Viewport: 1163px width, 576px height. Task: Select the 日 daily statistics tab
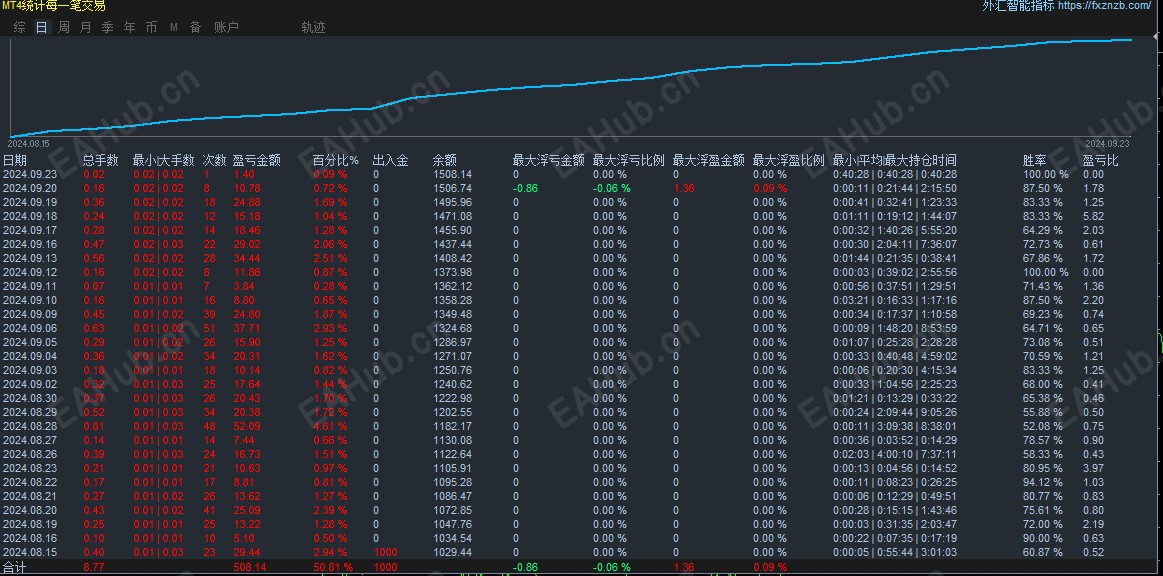point(42,27)
